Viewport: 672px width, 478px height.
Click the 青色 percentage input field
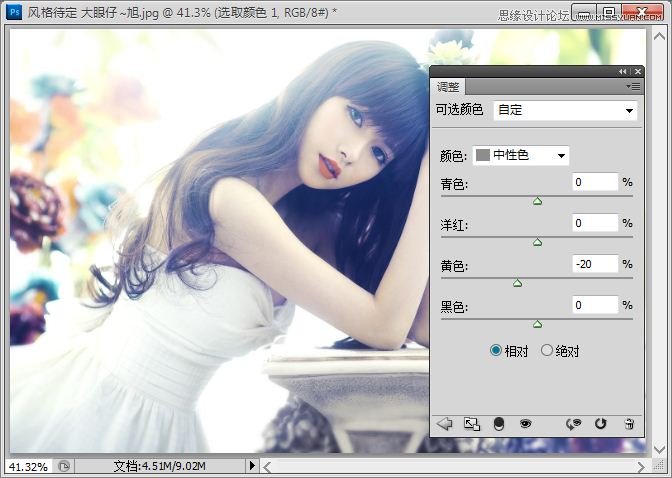[x=595, y=182]
